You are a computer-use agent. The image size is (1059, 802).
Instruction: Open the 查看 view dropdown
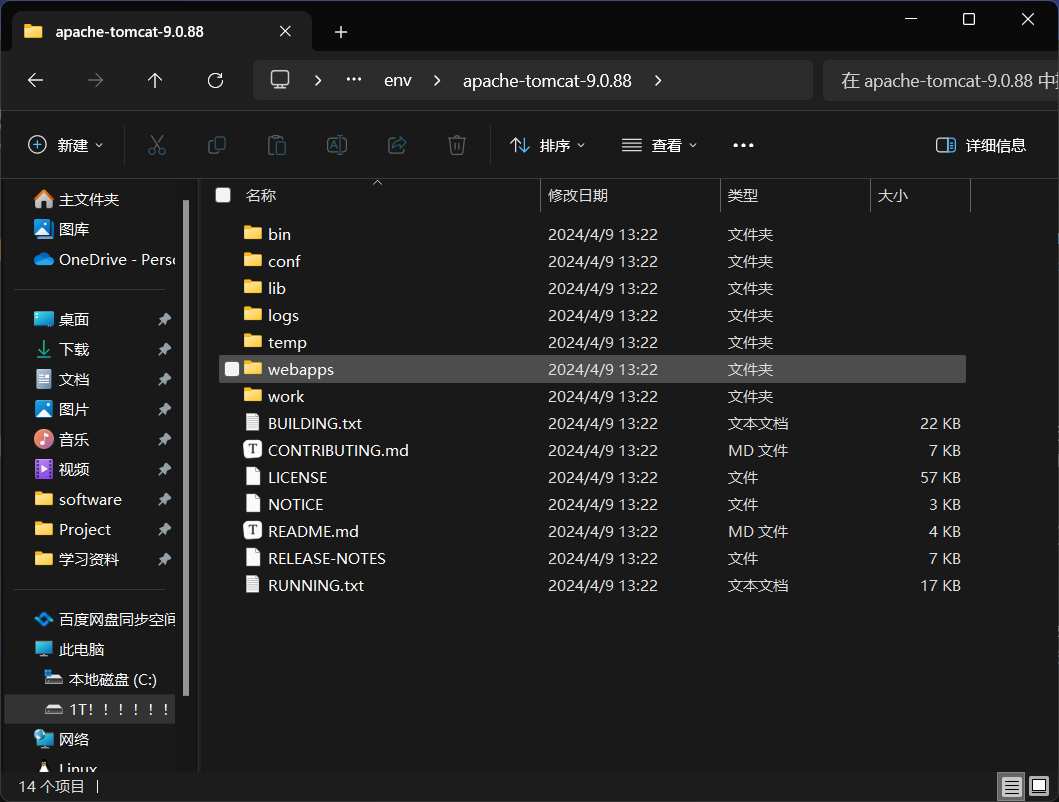tap(659, 145)
